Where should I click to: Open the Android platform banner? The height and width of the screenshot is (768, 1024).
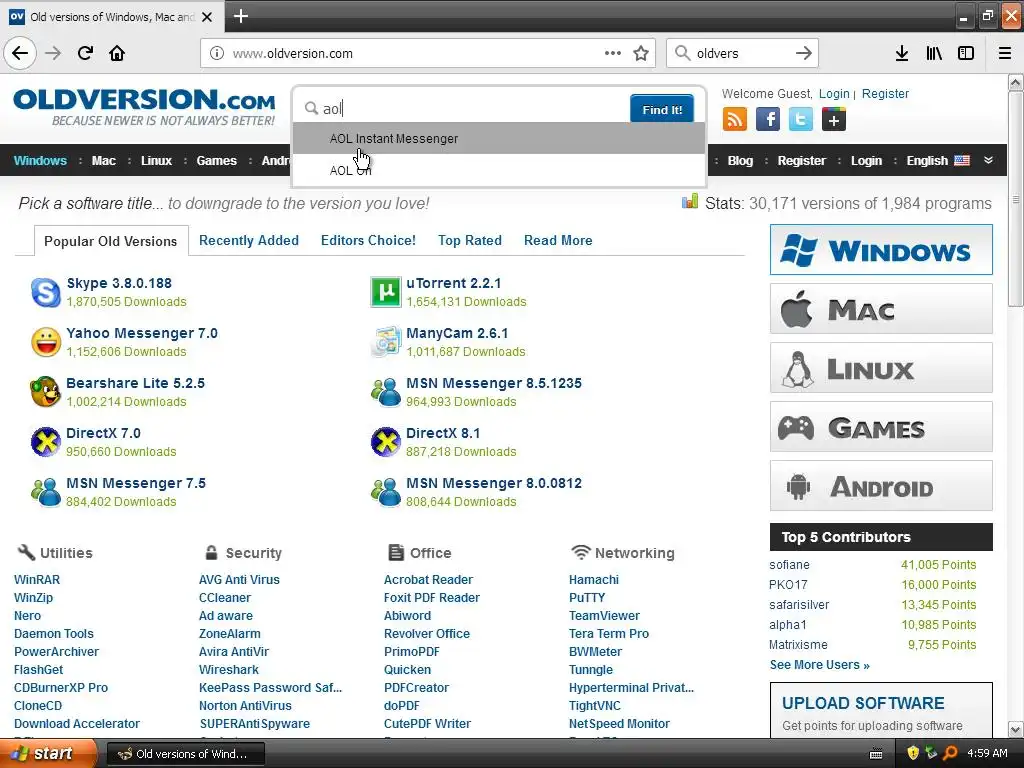coord(881,485)
